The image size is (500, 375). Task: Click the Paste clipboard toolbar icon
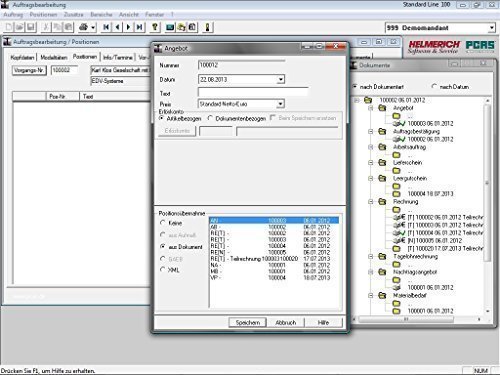pyautogui.click(x=68, y=27)
